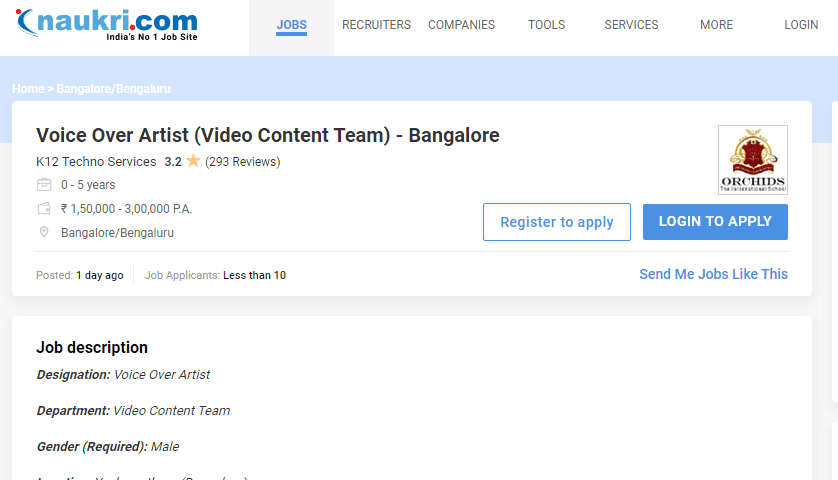Click the 'Posted: 1 day ago' text
The image size is (838, 480).
tap(80, 275)
